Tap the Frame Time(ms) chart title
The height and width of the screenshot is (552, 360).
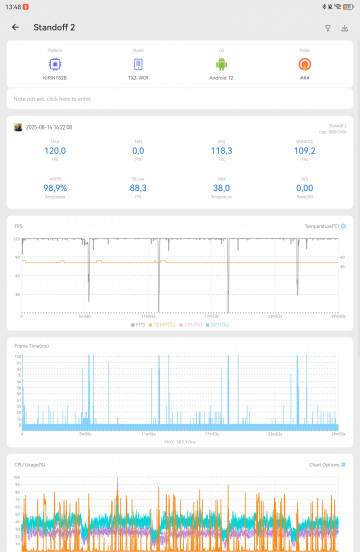[32, 346]
